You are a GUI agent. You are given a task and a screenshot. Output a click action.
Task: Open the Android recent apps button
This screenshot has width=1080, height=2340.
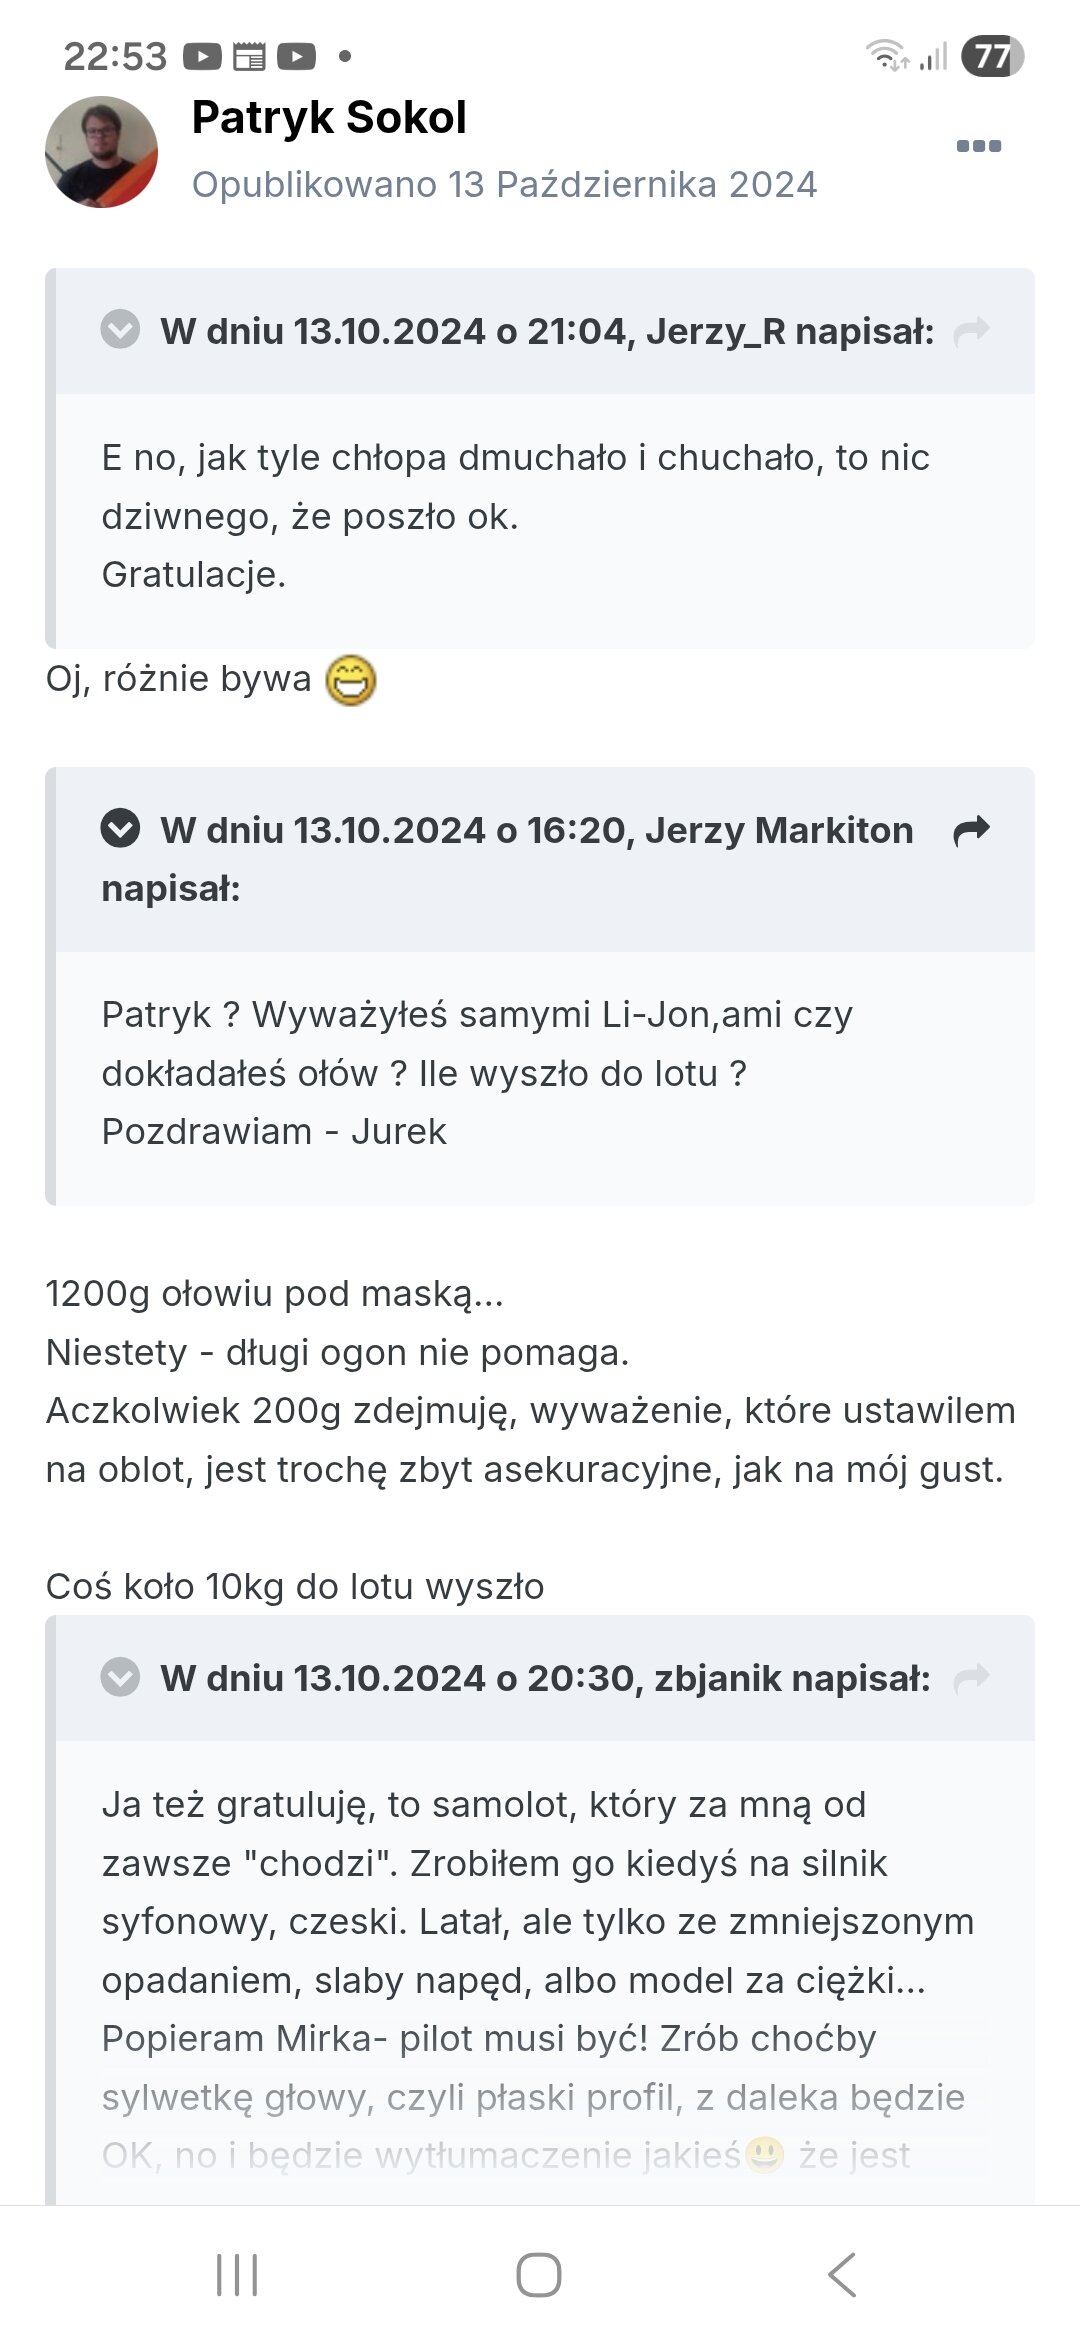point(237,2275)
